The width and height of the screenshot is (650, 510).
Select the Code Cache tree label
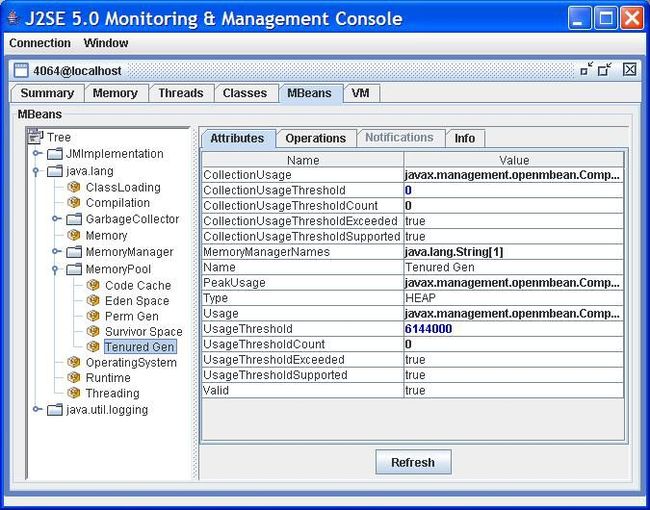pyautogui.click(x=138, y=285)
